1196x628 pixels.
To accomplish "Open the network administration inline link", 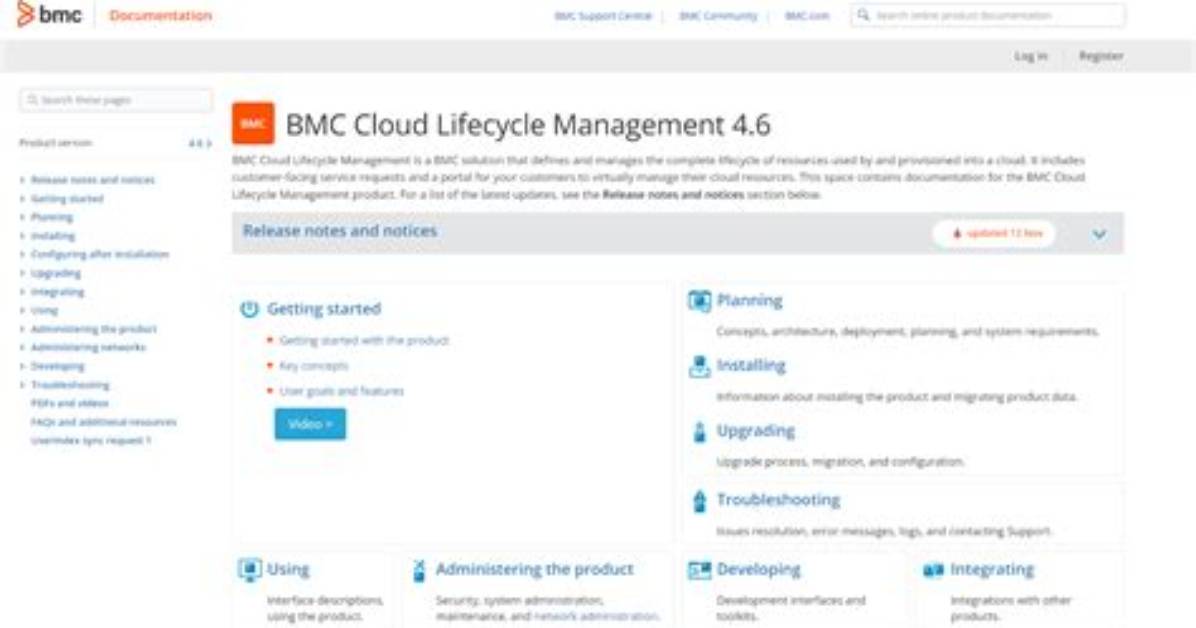I will 596,616.
